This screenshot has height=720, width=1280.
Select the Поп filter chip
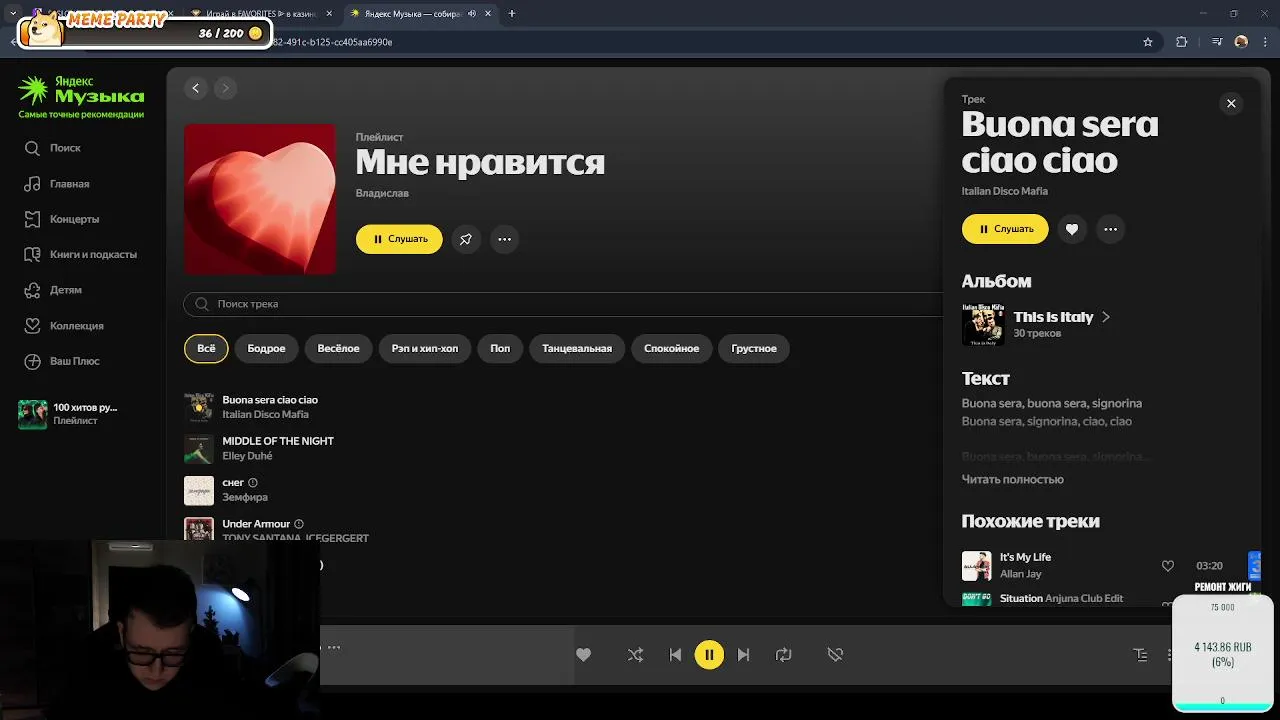pyautogui.click(x=500, y=348)
